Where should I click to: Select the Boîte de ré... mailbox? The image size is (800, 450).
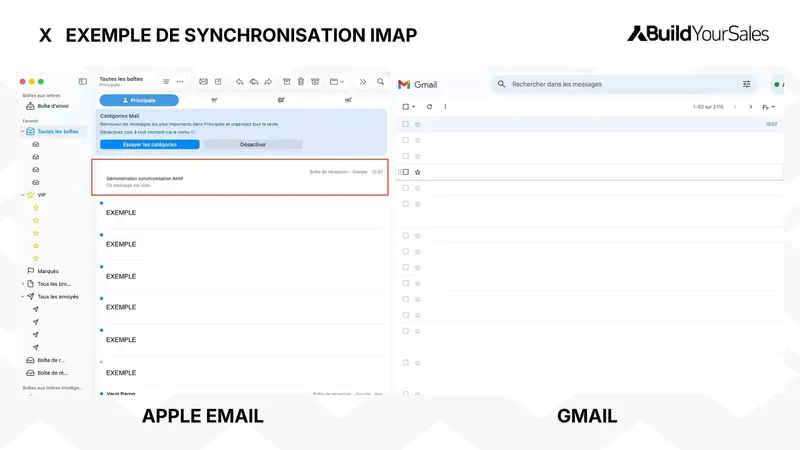(47, 373)
